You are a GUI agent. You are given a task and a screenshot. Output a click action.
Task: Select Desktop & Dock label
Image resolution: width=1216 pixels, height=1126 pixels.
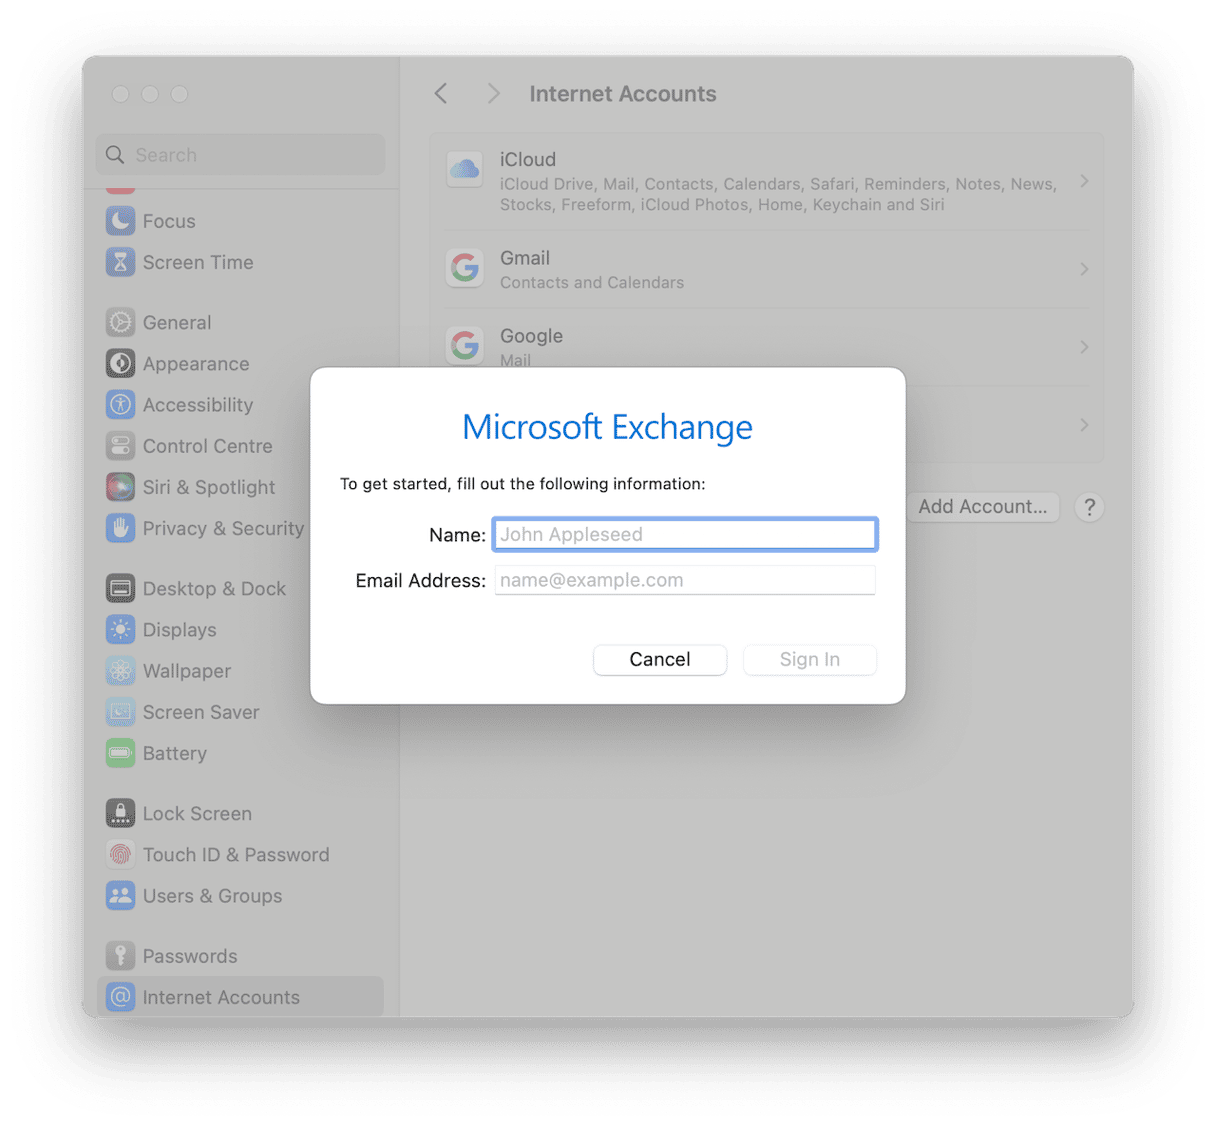(214, 588)
